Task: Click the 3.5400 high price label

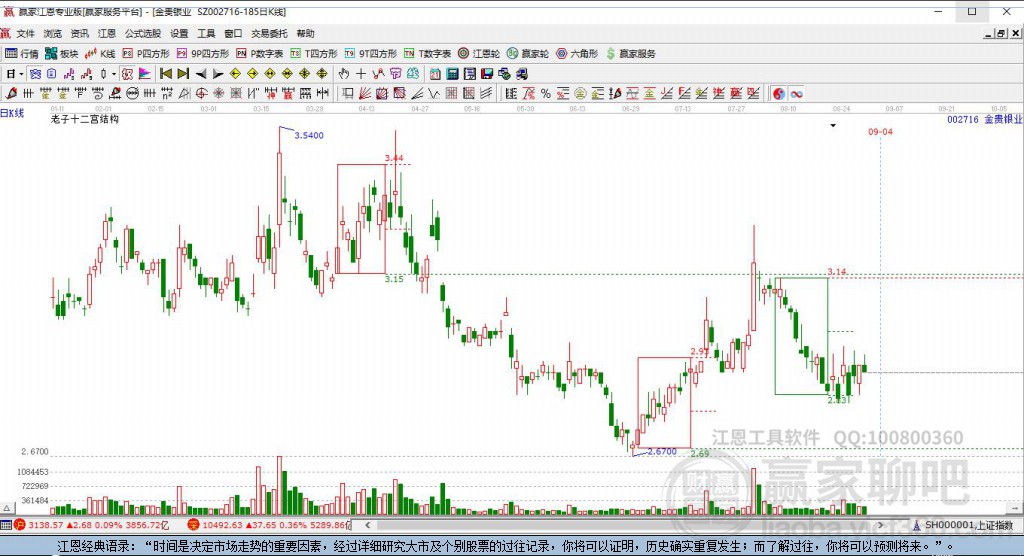Action: click(x=309, y=135)
